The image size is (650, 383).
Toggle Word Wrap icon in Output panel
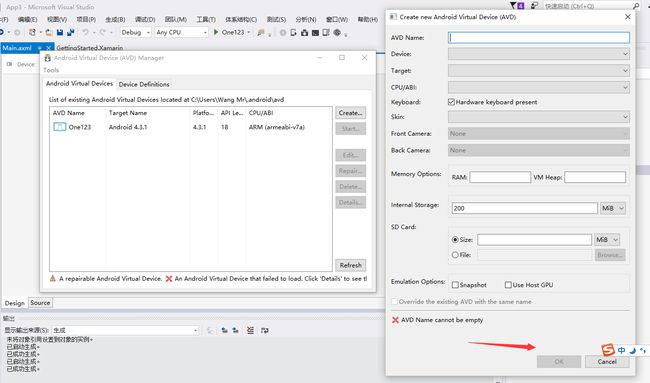coord(264,330)
